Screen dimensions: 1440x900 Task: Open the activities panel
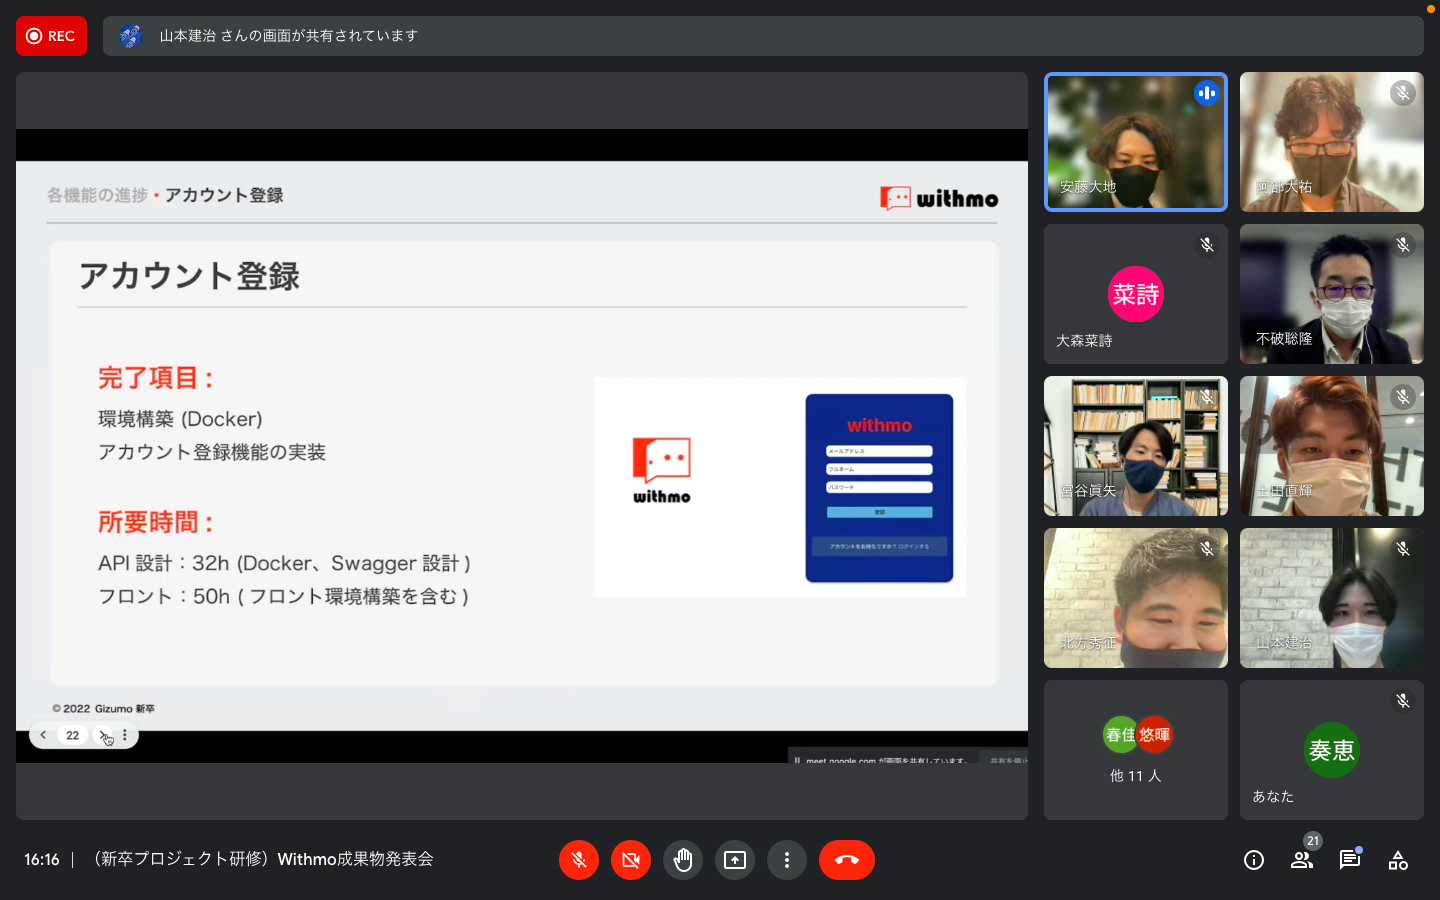pyautogui.click(x=1398, y=860)
